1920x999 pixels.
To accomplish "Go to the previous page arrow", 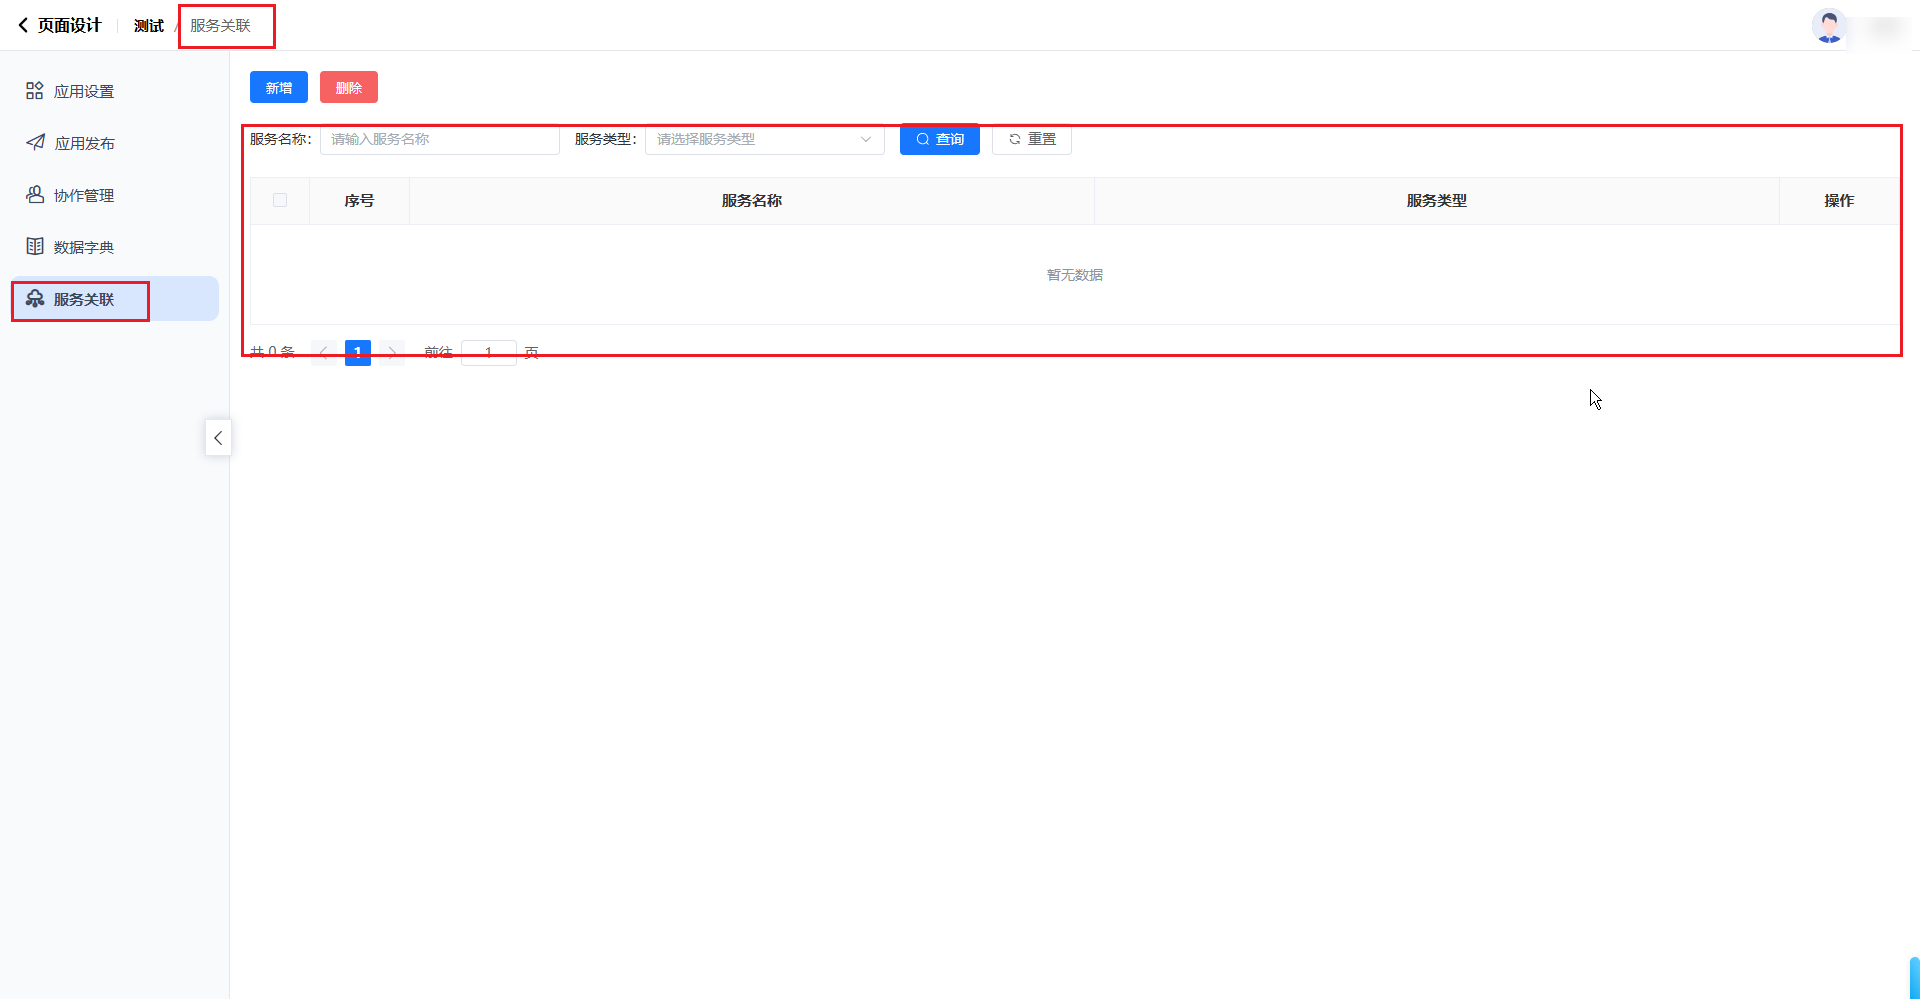I will pos(323,352).
